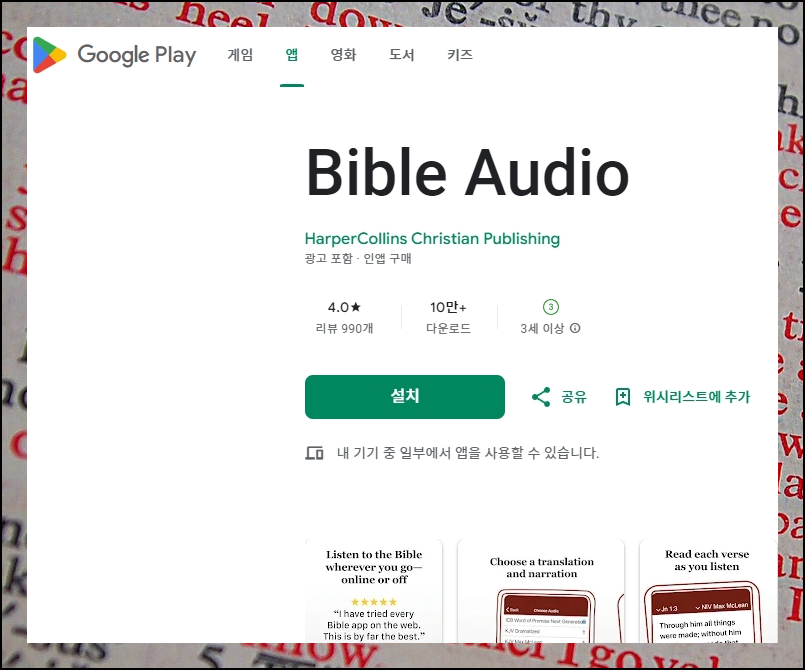
Task: Click the Google Play logo
Action: (x=114, y=55)
